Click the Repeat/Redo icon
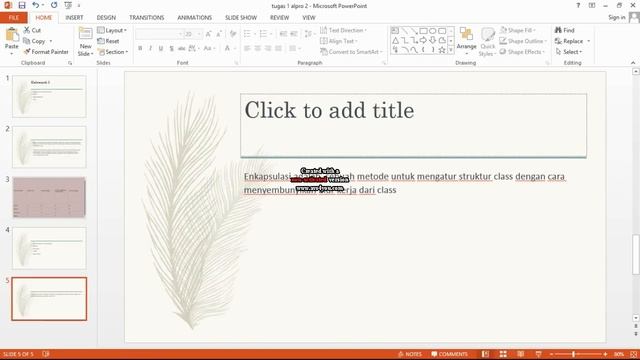This screenshot has width=640, height=360. point(54,5)
